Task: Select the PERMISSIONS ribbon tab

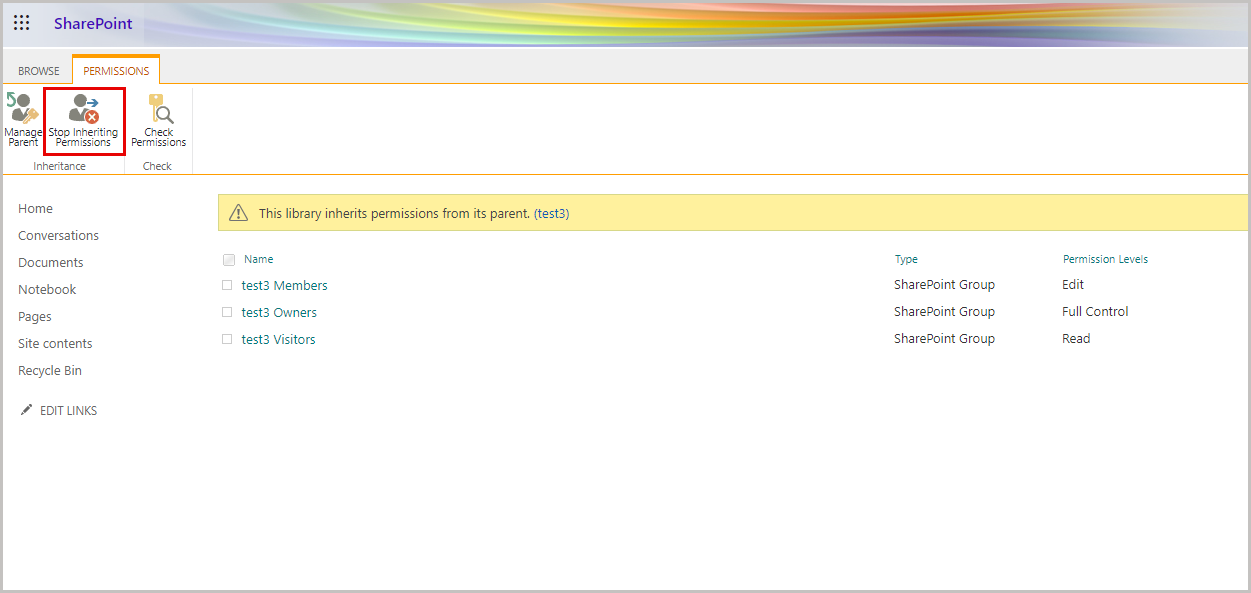Action: [x=116, y=71]
